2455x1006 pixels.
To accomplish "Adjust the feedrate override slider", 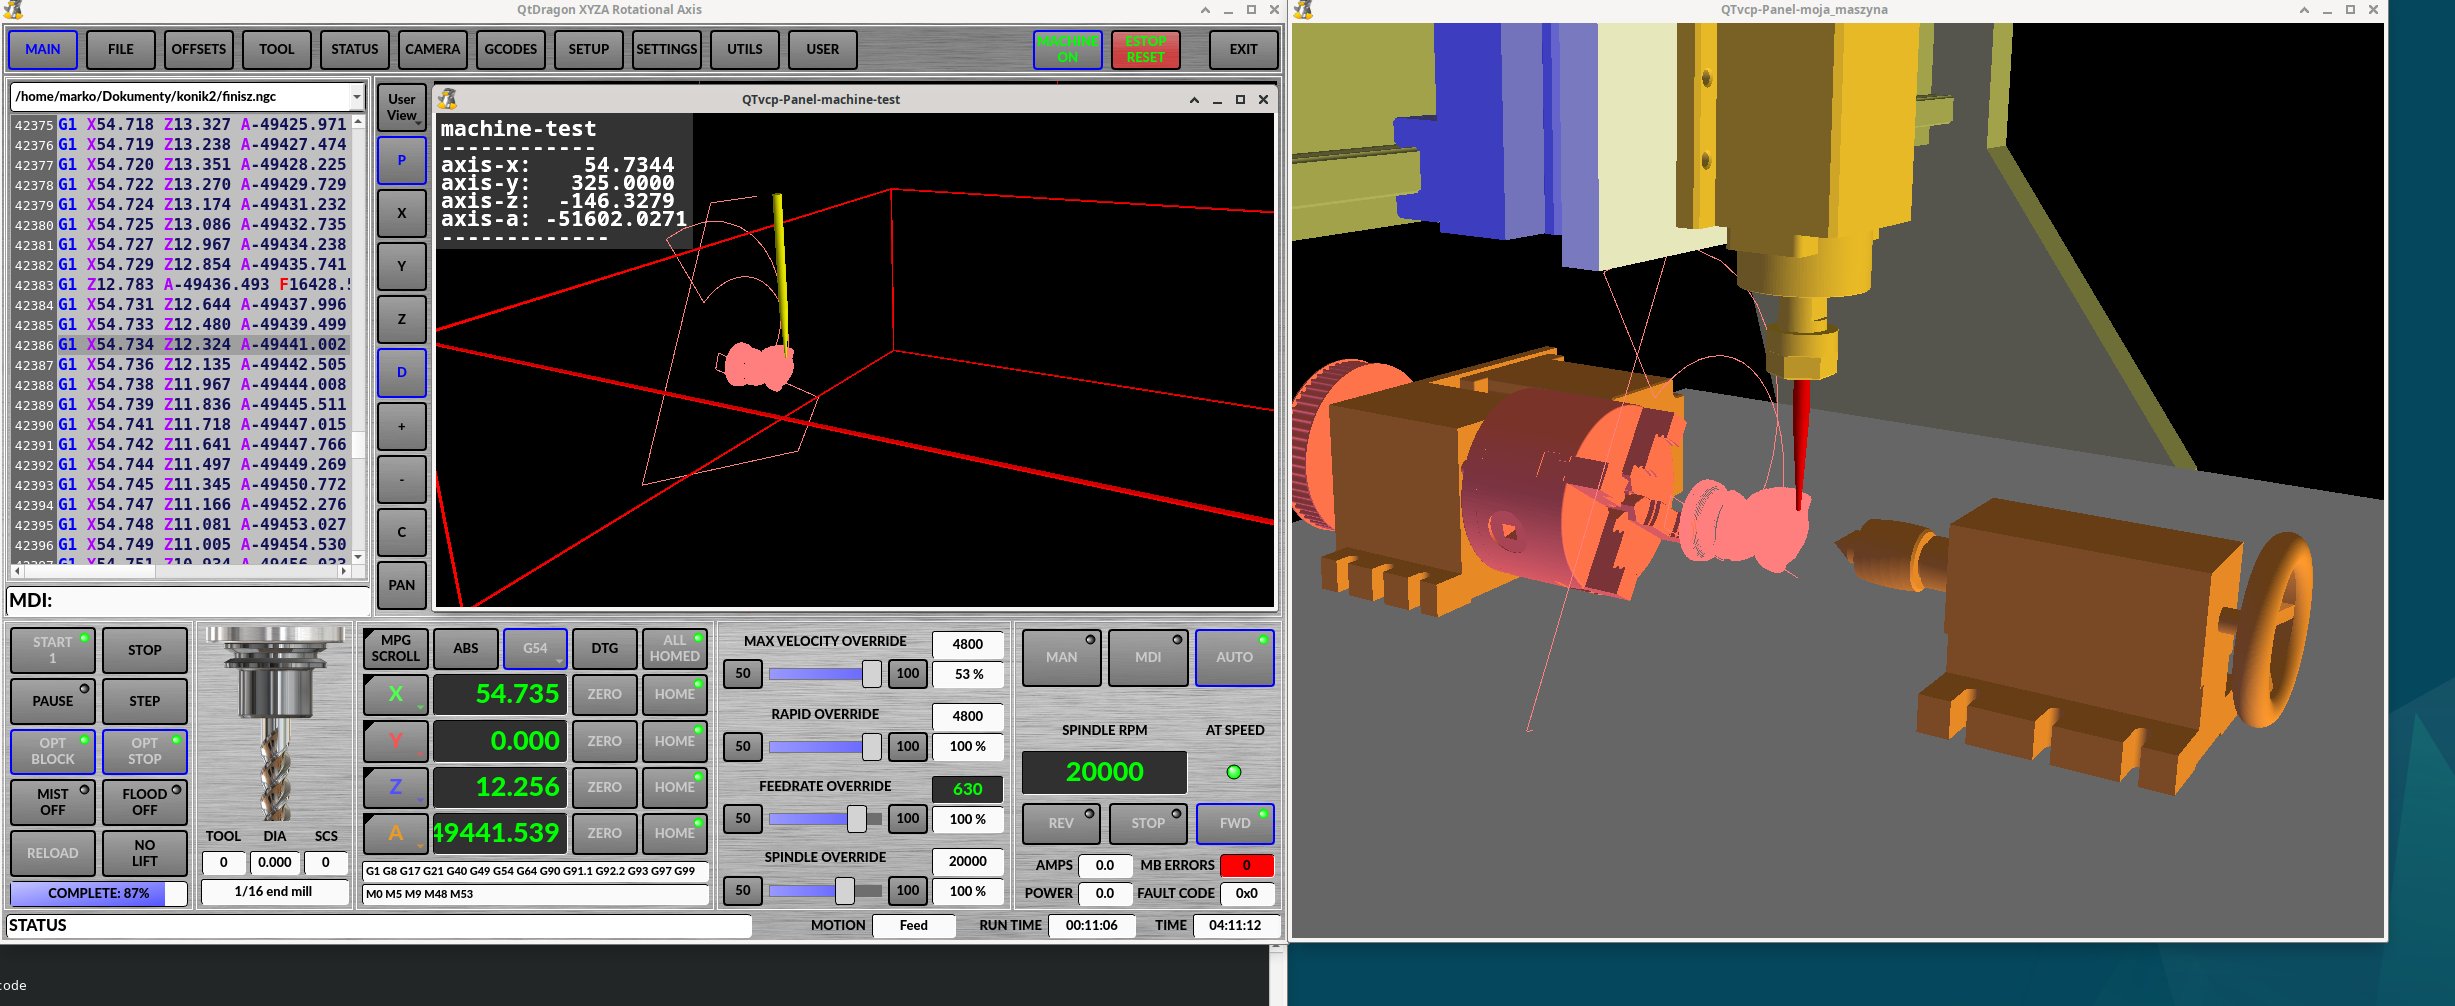I will tap(856, 819).
